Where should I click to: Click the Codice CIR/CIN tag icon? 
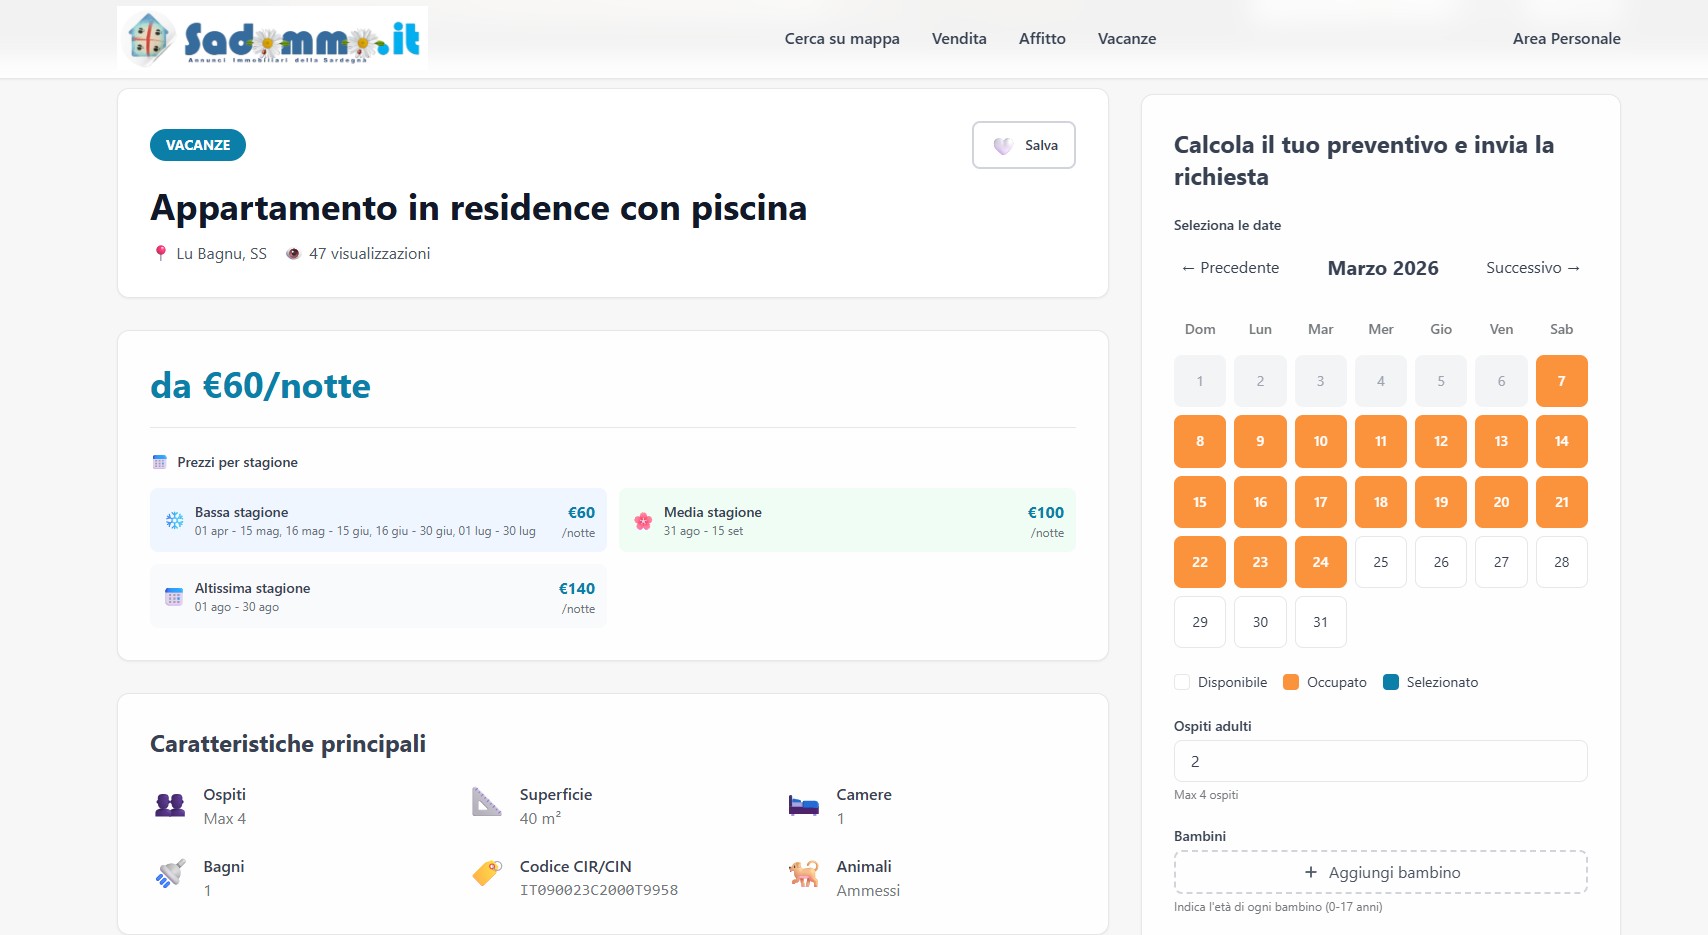click(486, 873)
